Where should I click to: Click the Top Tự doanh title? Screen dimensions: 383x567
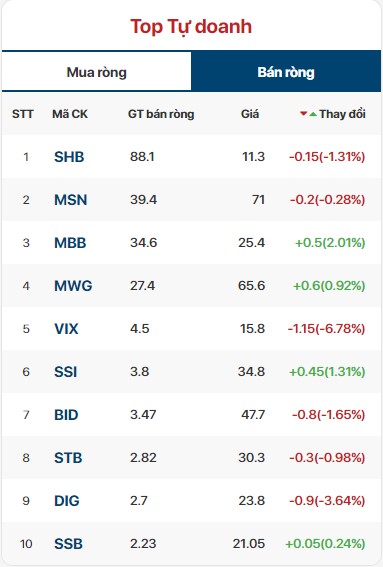[x=191, y=27]
